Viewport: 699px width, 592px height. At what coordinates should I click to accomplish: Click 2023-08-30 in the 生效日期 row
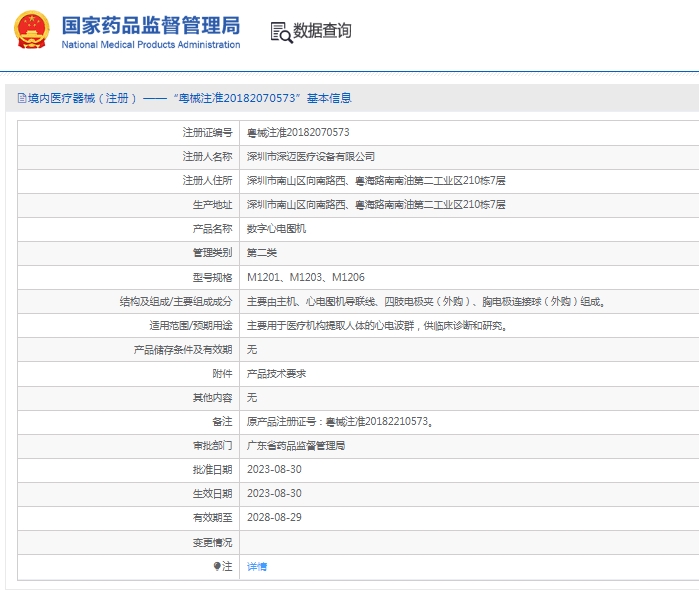coord(274,493)
